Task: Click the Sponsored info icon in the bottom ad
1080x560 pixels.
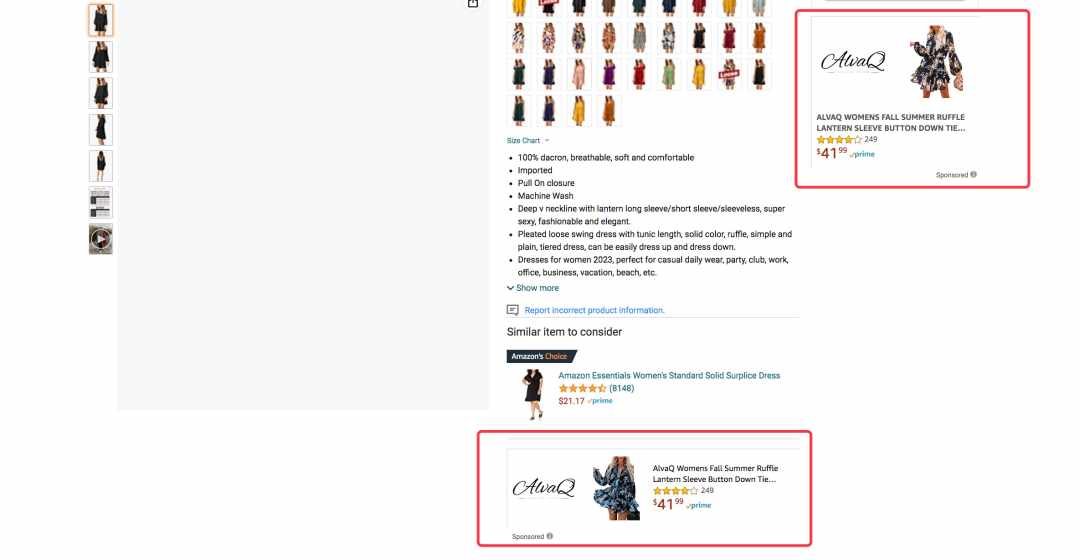Action: 550,536
